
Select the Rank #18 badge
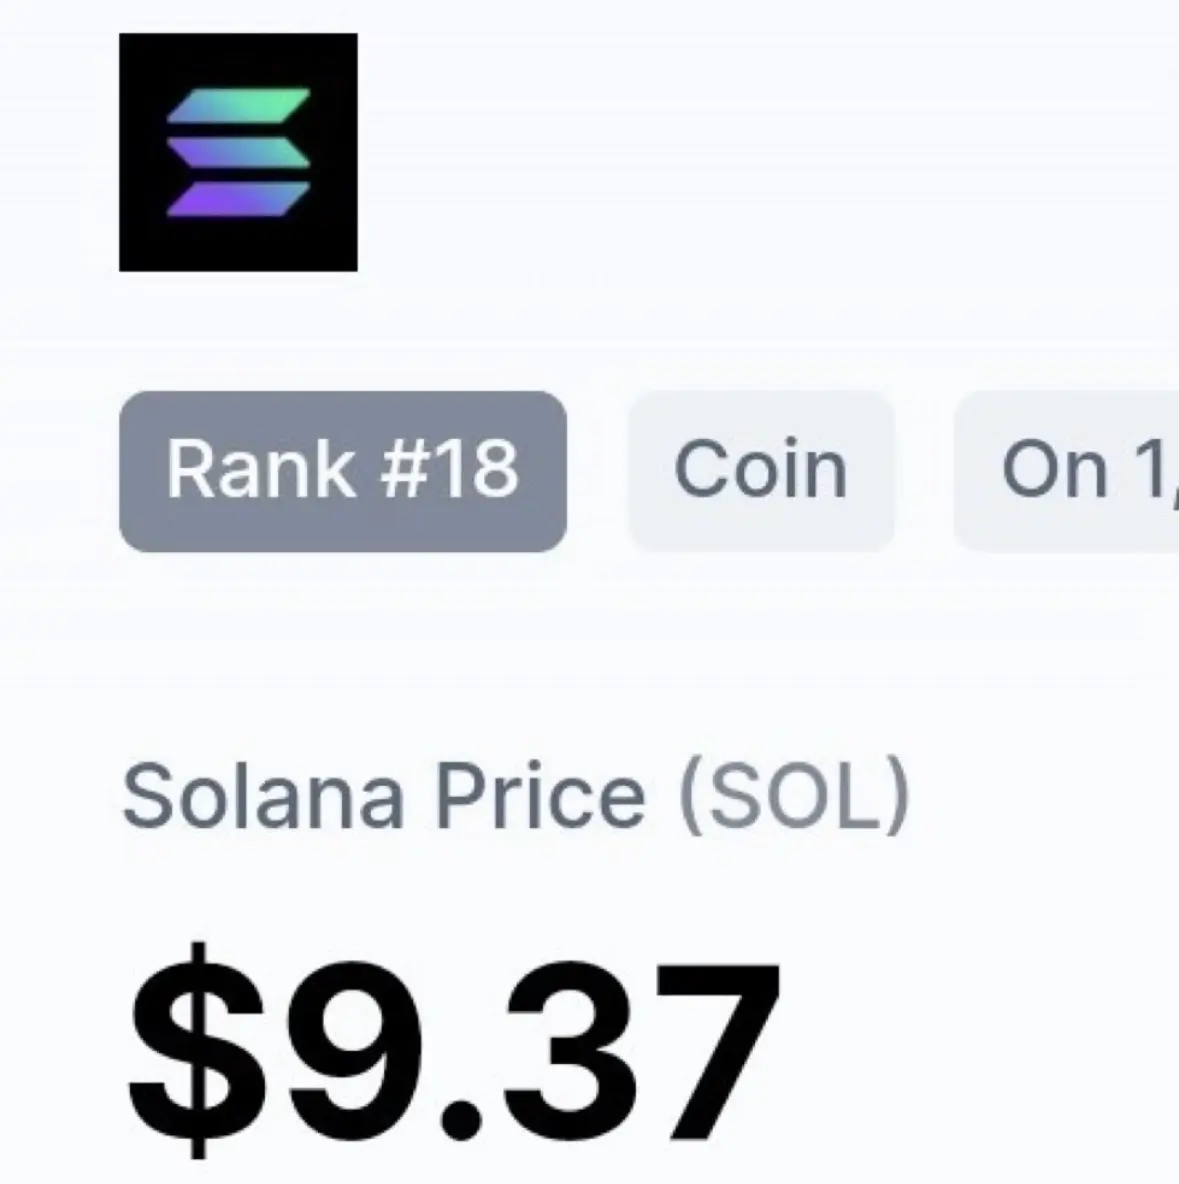point(342,470)
